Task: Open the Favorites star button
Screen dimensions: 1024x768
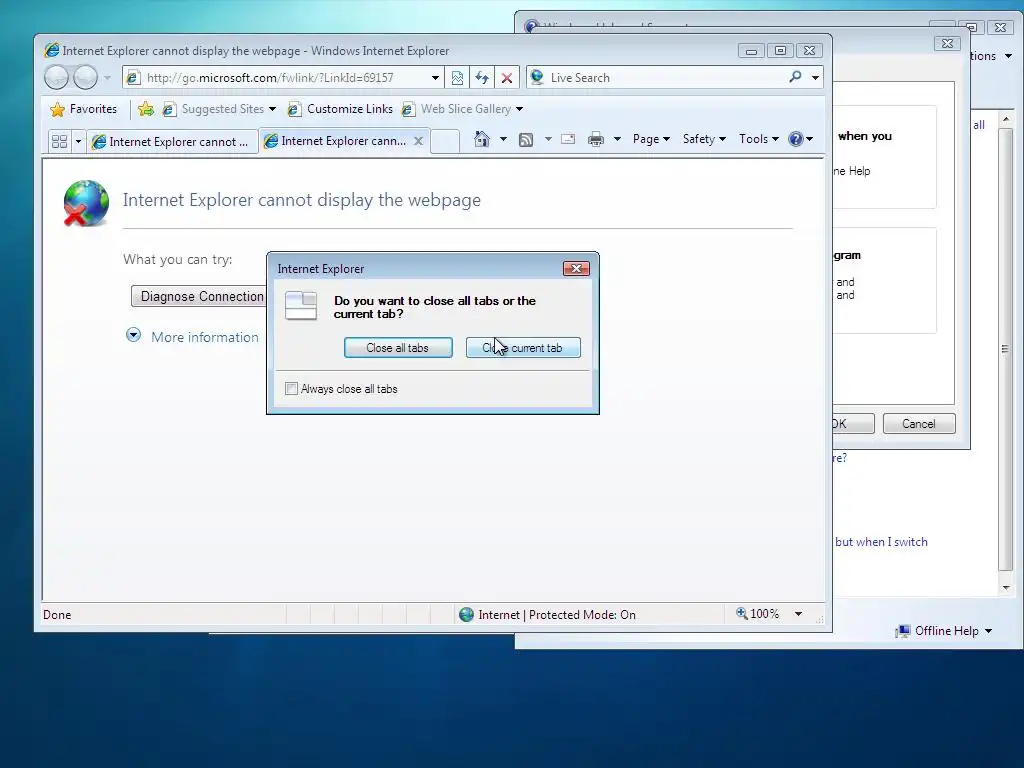Action: point(84,109)
